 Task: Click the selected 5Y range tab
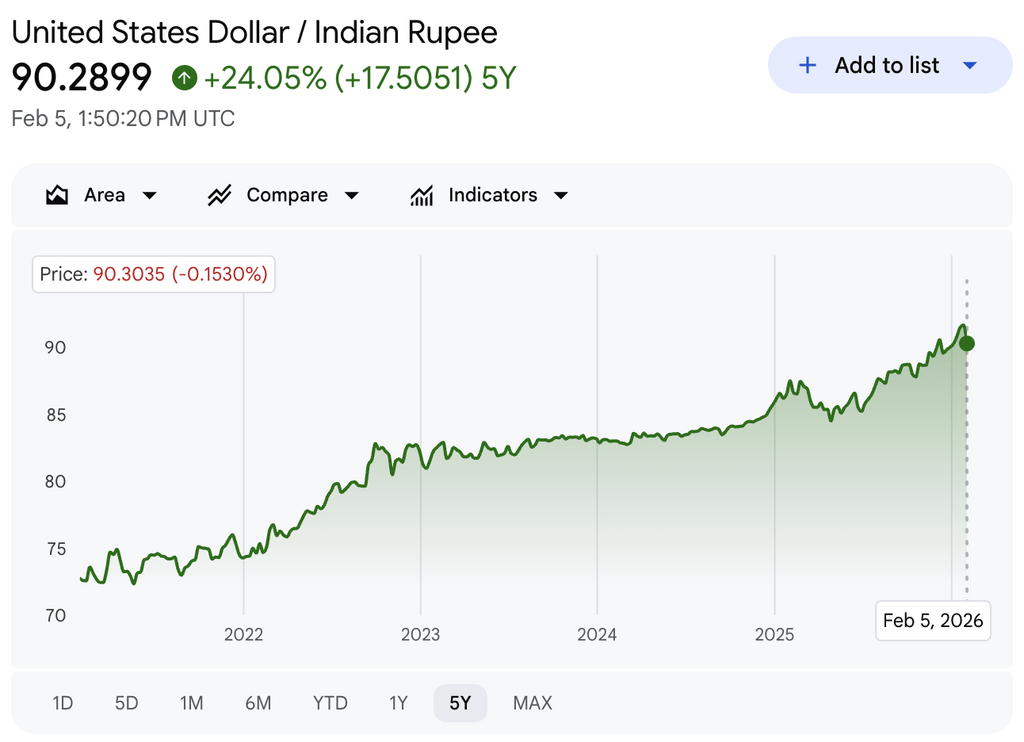(460, 703)
